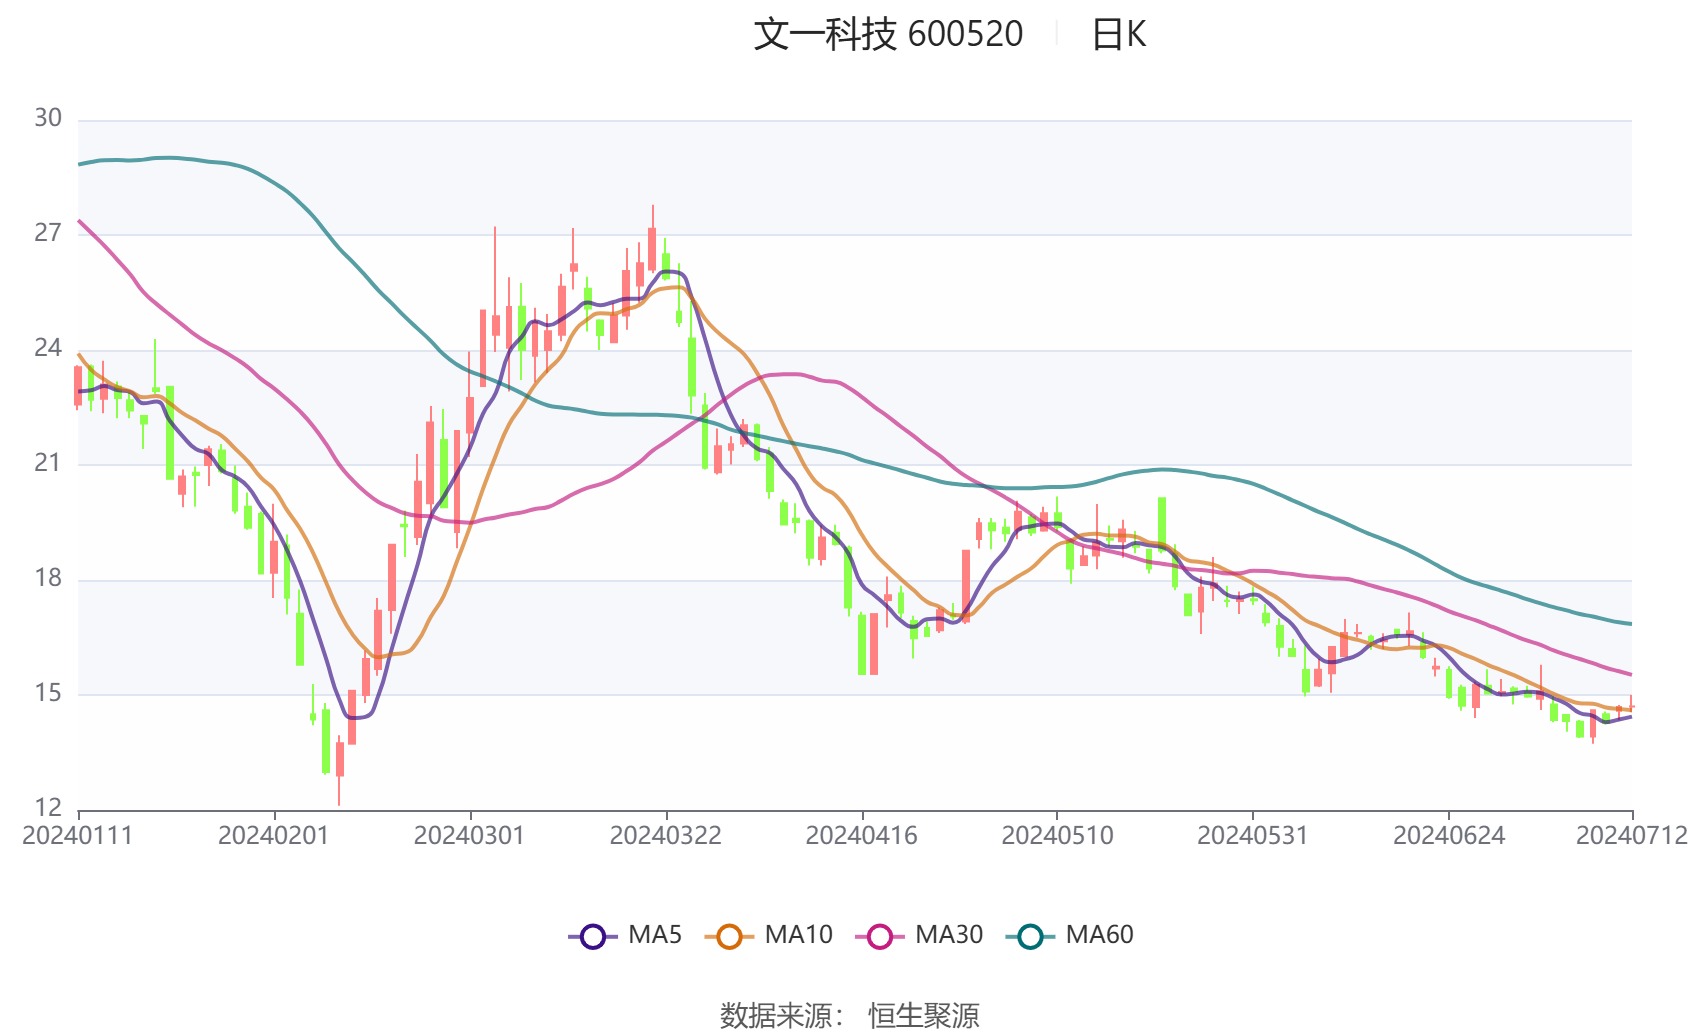This screenshot has height=1034, width=1700.
Task: Click the 20240301 x-axis date label
Action: coord(470,836)
